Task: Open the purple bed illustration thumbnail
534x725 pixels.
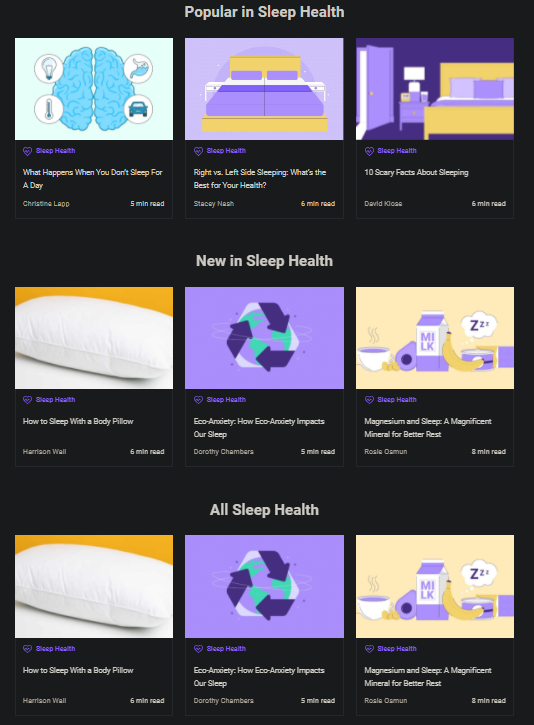Action: click(x=264, y=89)
